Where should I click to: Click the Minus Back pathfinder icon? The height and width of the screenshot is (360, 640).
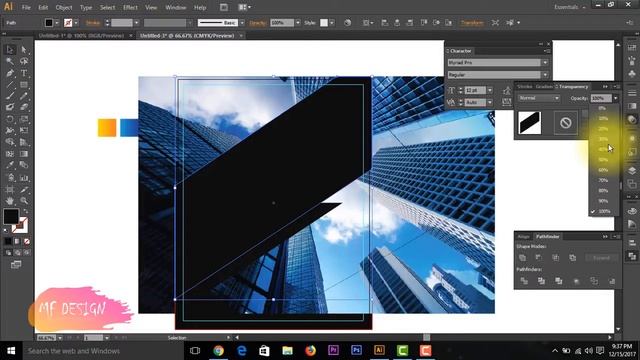coord(611,281)
